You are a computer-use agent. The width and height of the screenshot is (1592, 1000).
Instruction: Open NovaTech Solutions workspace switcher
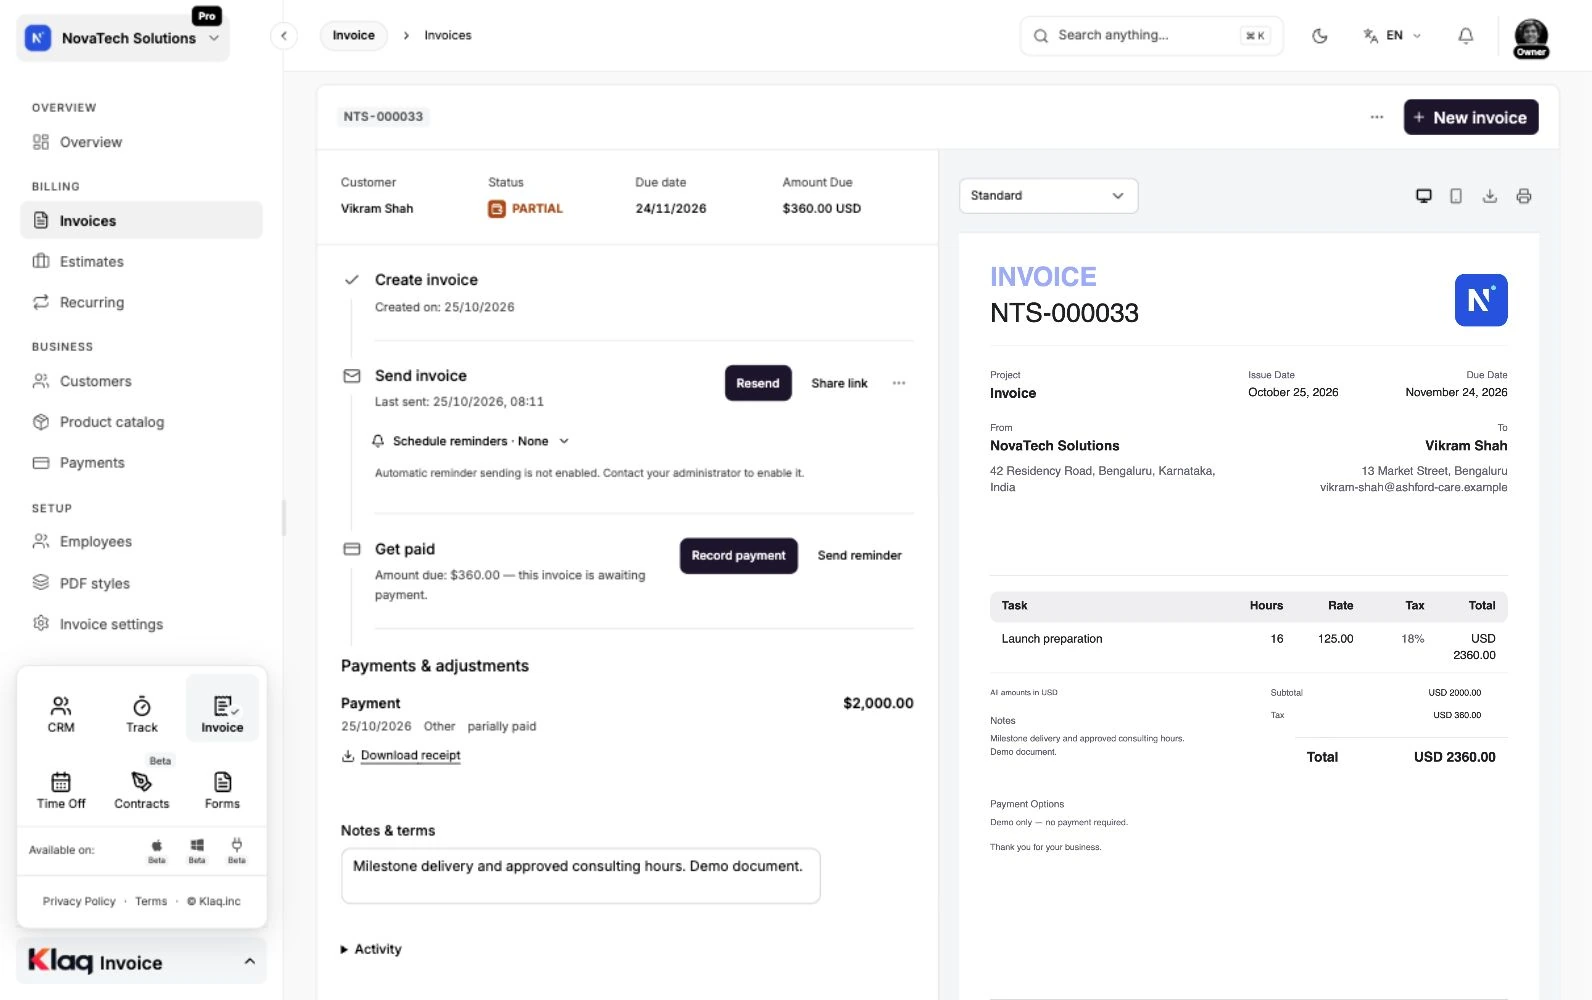pyautogui.click(x=123, y=38)
